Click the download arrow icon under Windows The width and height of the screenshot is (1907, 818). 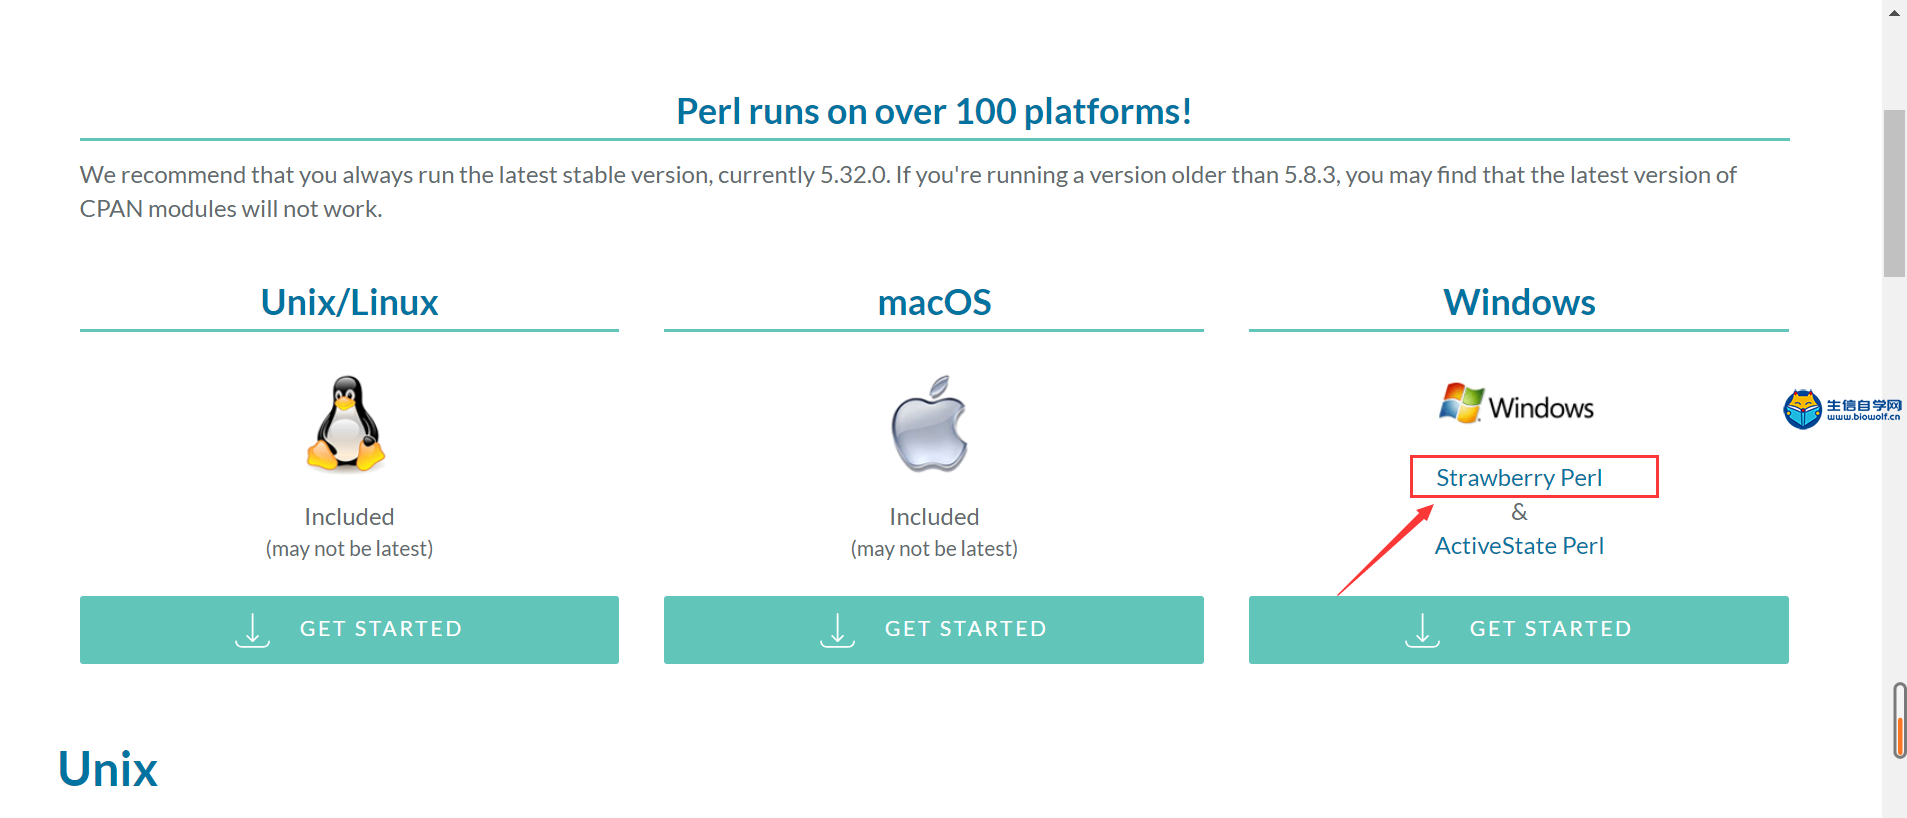pos(1422,630)
